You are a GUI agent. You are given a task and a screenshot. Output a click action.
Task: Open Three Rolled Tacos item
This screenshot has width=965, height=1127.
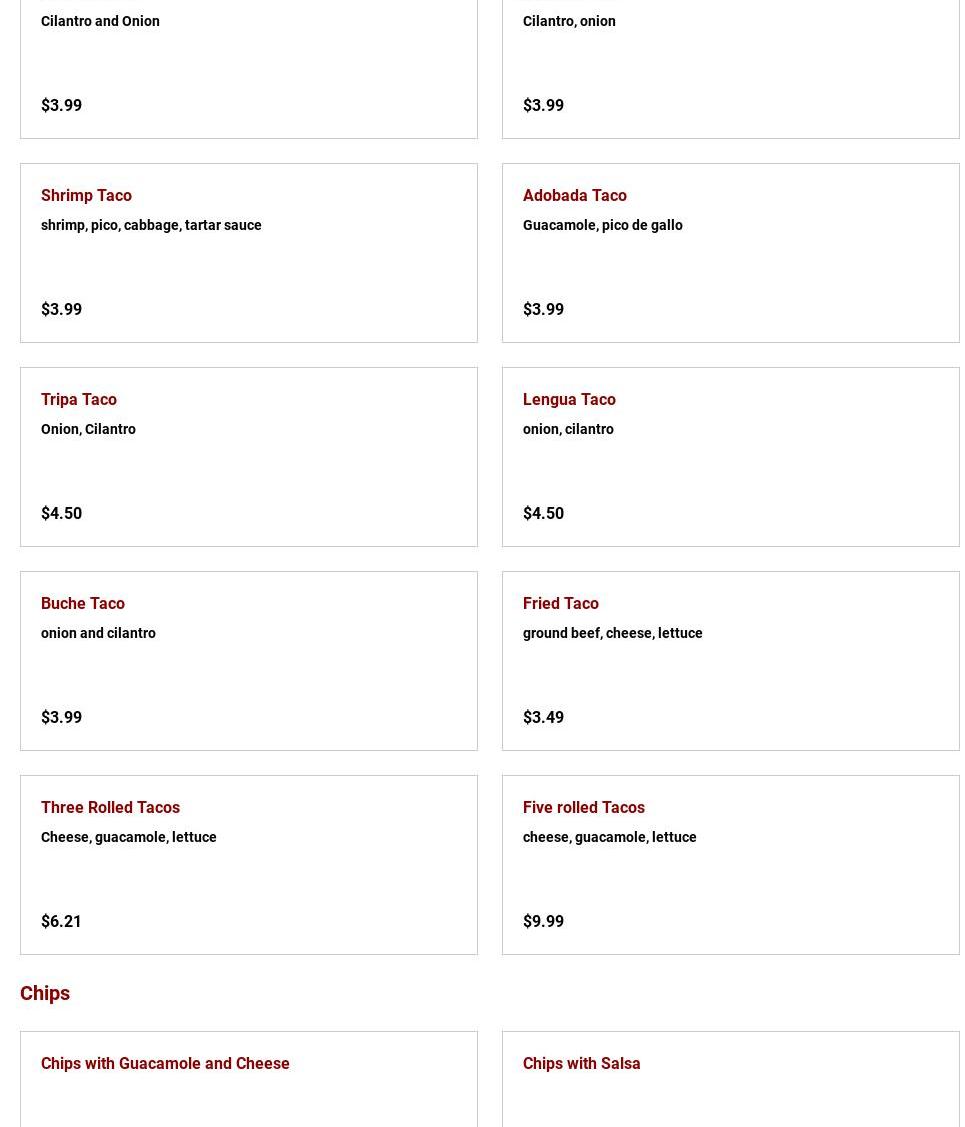(110, 807)
